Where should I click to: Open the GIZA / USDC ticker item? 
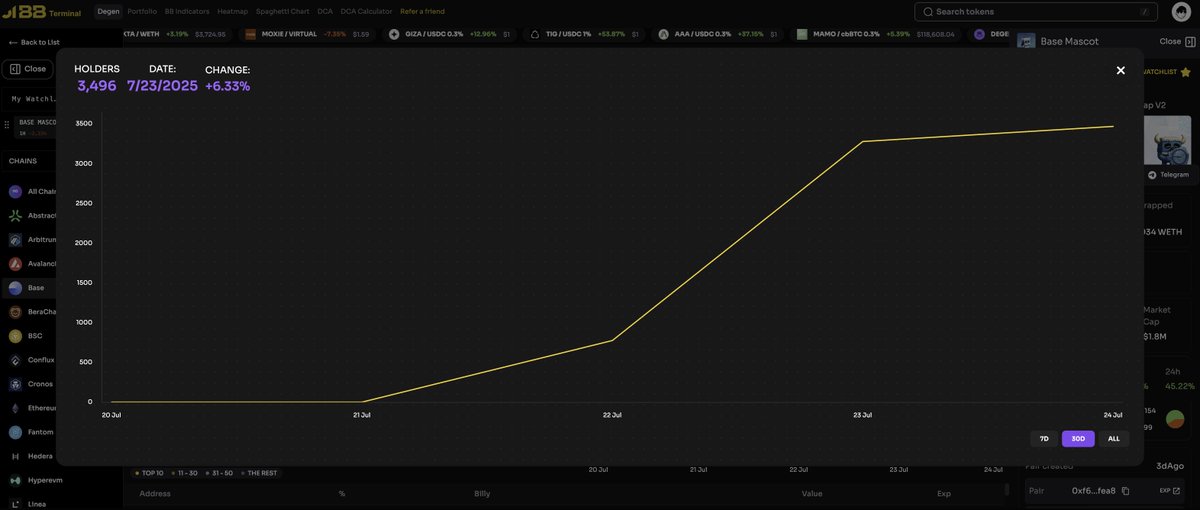point(450,34)
